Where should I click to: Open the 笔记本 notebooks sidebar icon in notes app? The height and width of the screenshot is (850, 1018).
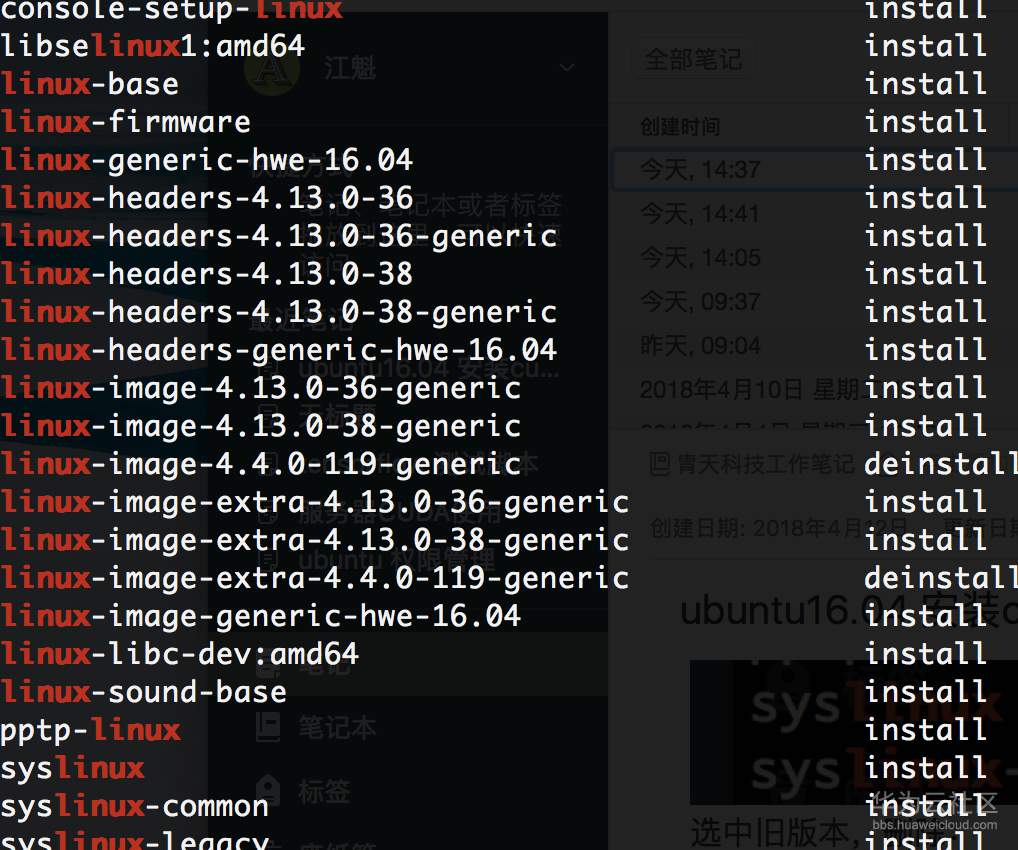pos(268,727)
